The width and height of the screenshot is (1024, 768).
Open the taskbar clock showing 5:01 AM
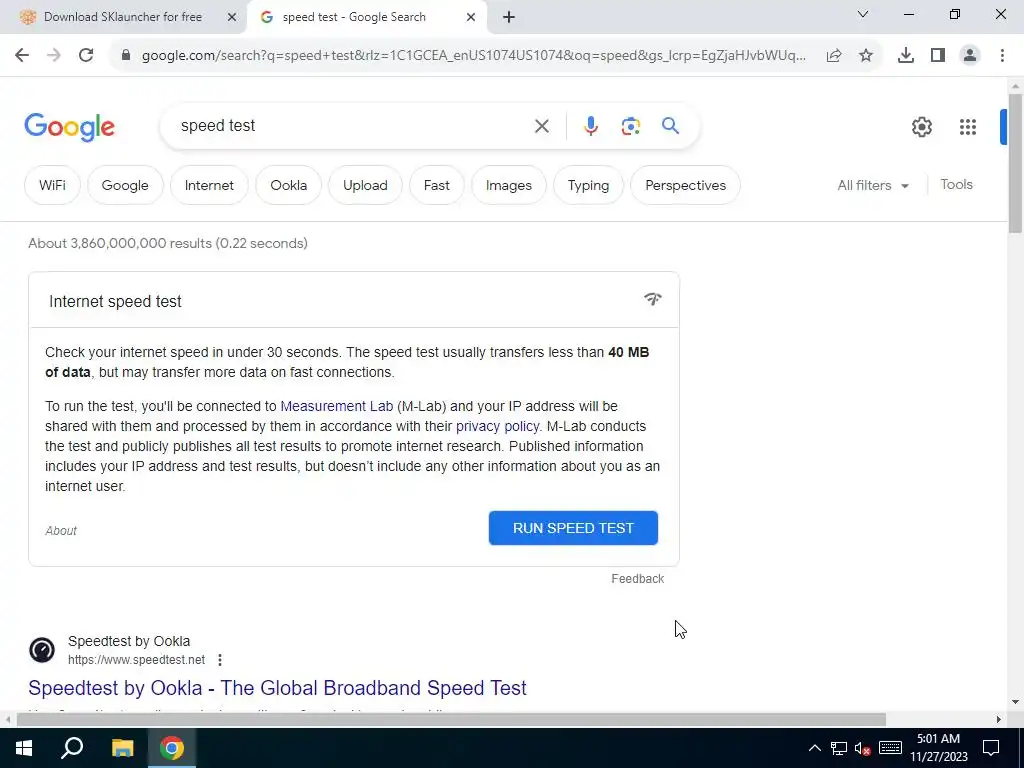[938, 748]
